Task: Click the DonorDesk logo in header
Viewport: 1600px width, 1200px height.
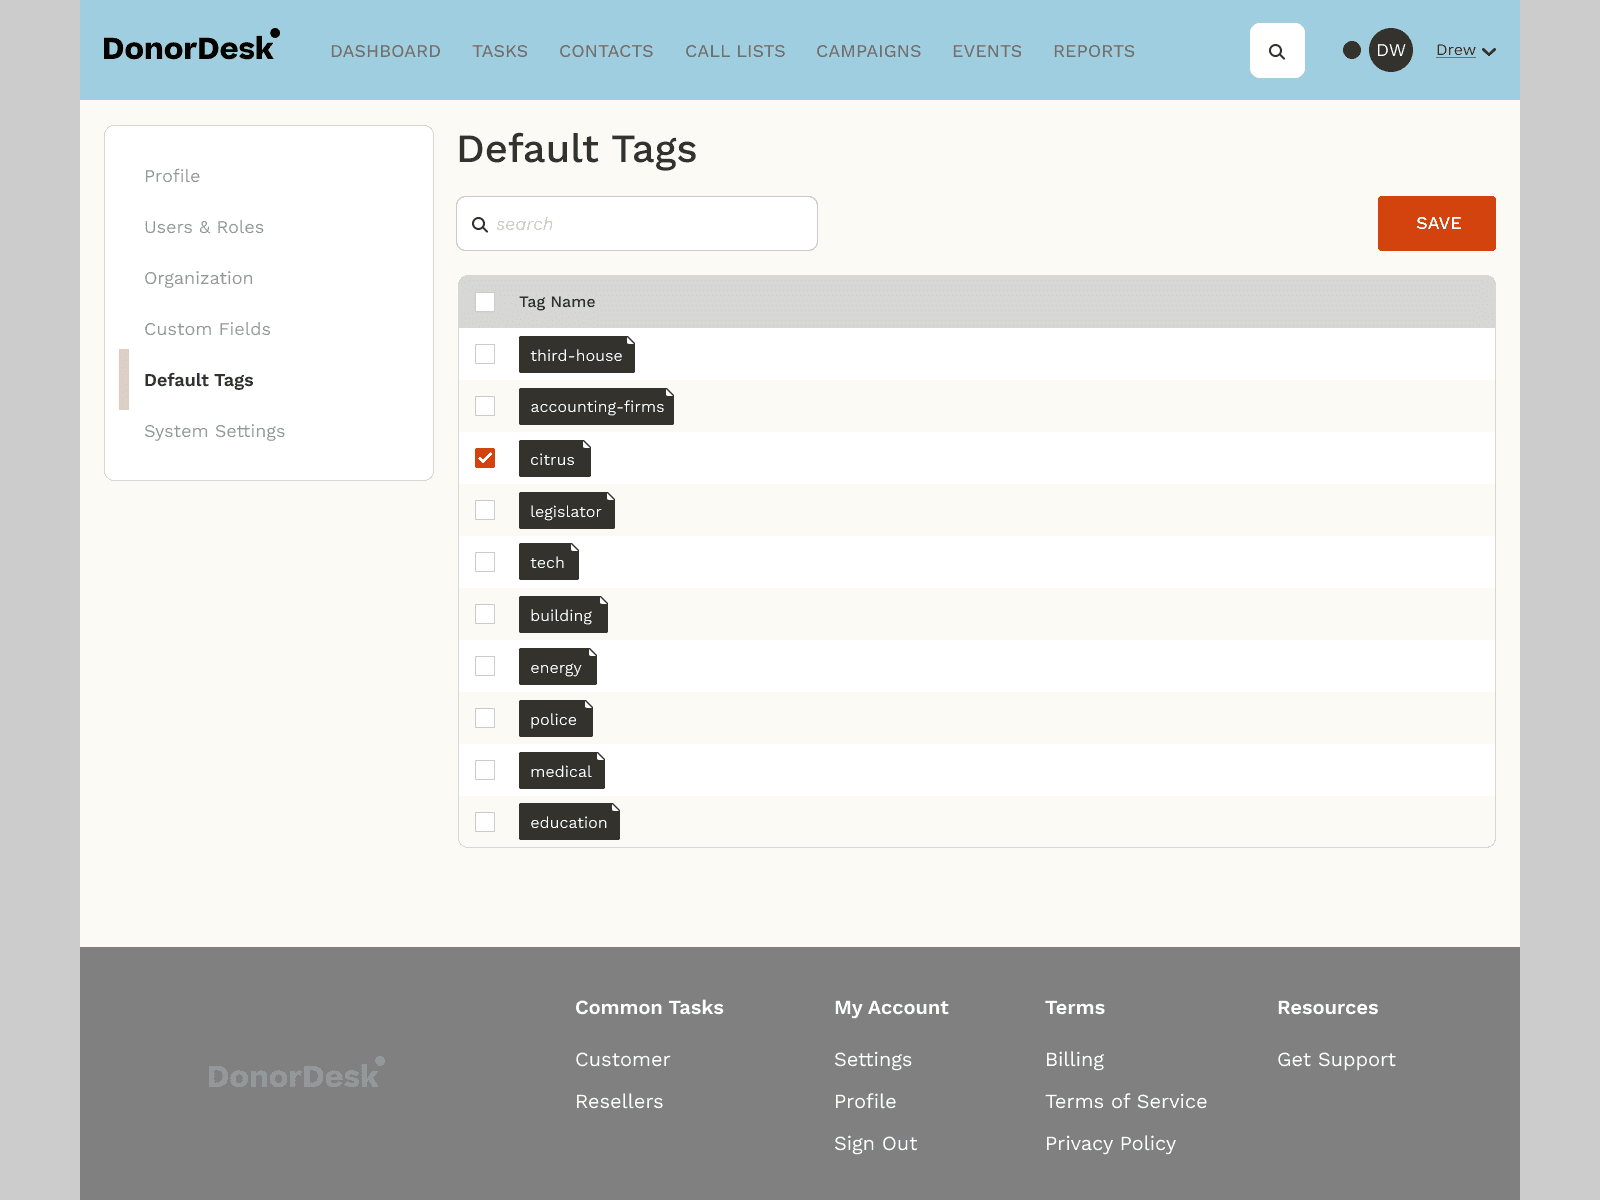Action: coord(191,47)
